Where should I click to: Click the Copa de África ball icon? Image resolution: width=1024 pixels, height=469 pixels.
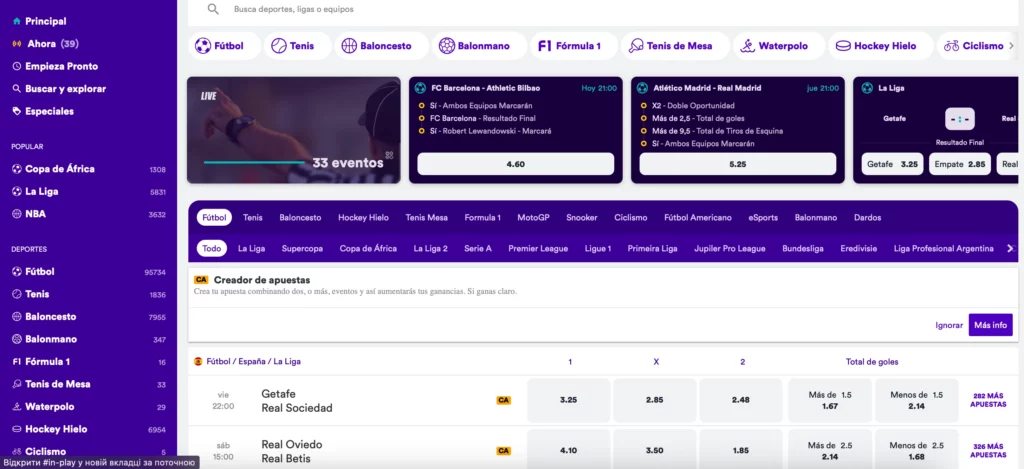tap(17, 169)
